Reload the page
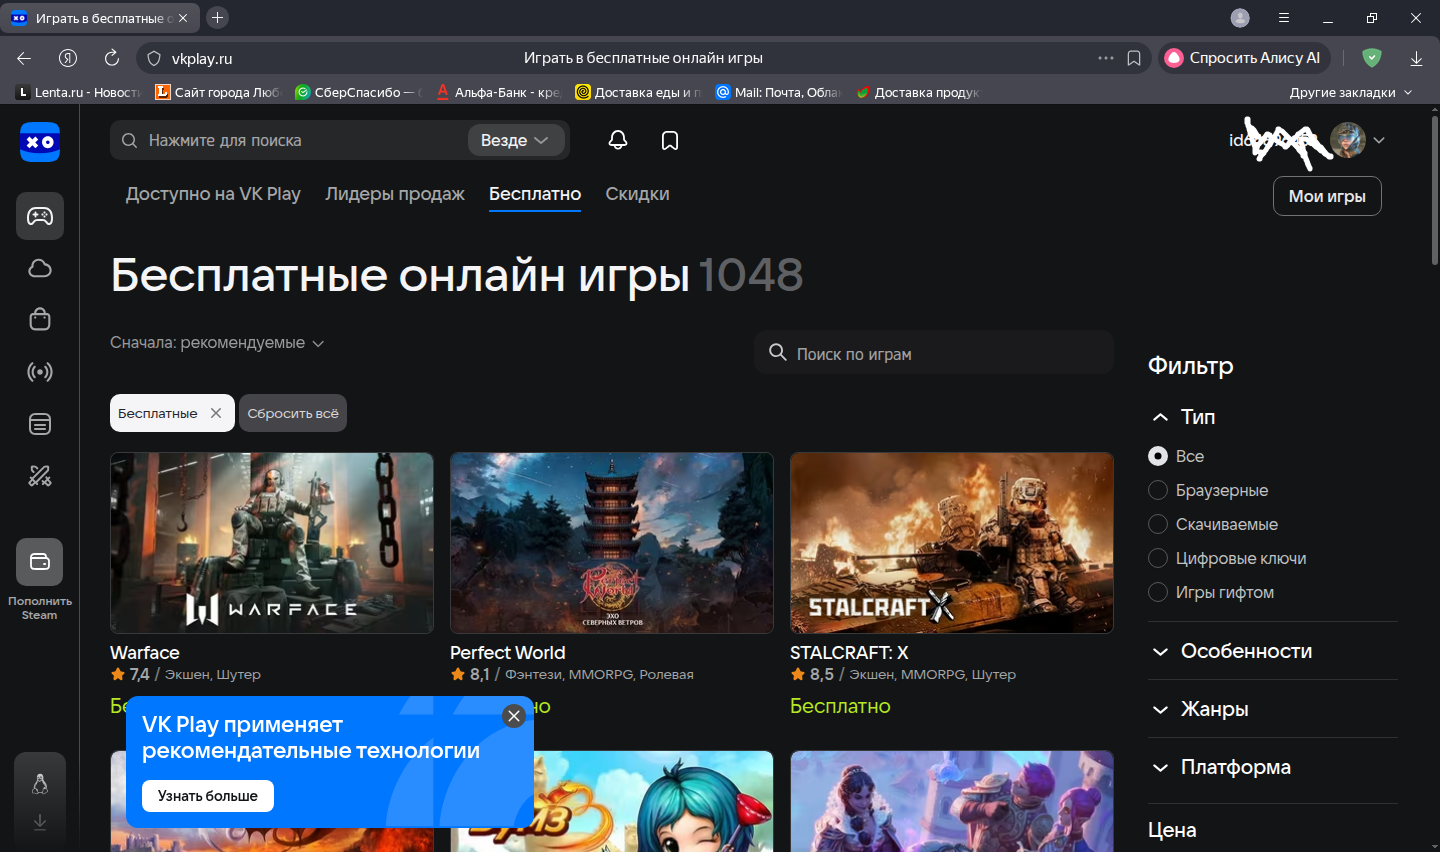The width and height of the screenshot is (1440, 852). pos(112,58)
